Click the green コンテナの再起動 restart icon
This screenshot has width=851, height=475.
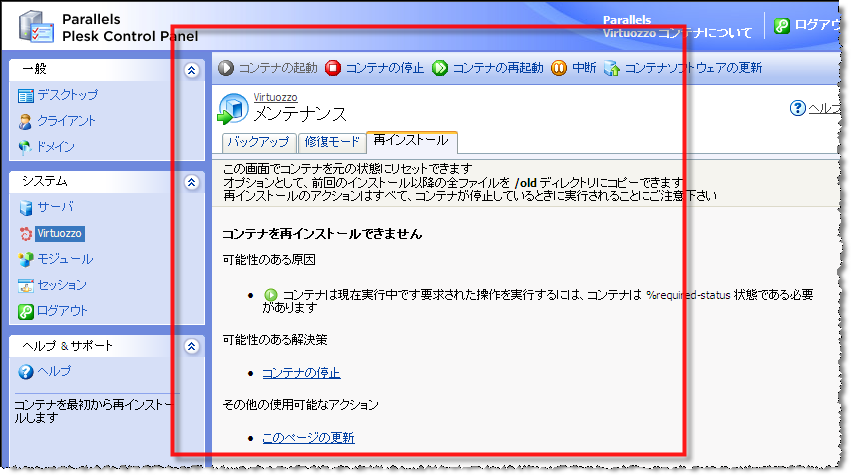tap(440, 68)
